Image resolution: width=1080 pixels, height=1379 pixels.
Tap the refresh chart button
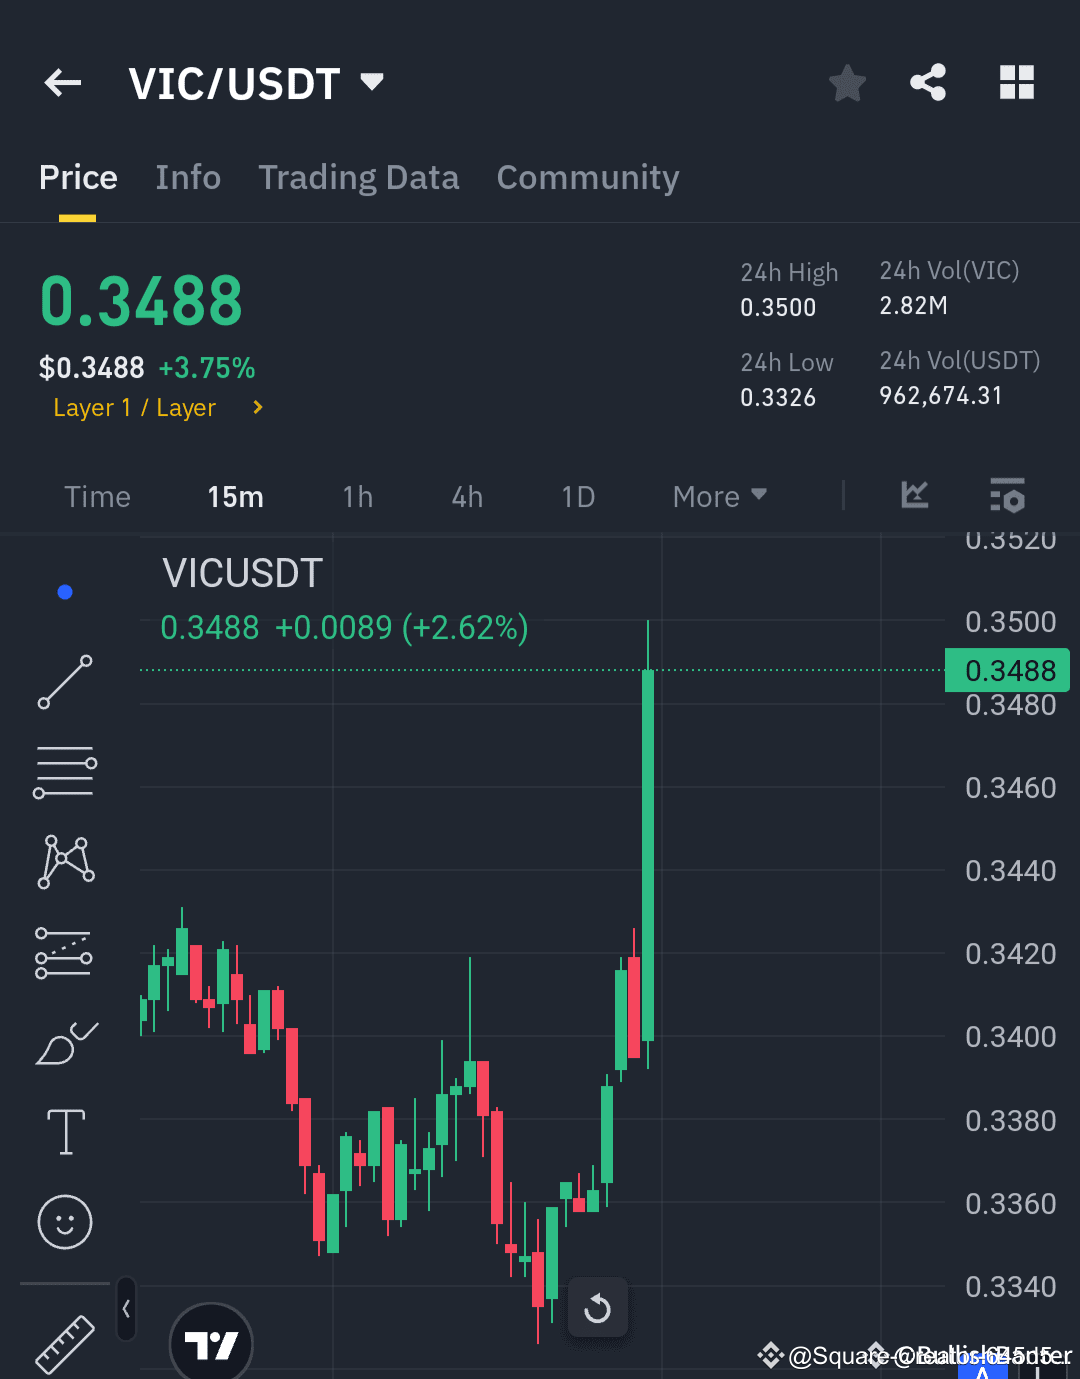coord(598,1307)
